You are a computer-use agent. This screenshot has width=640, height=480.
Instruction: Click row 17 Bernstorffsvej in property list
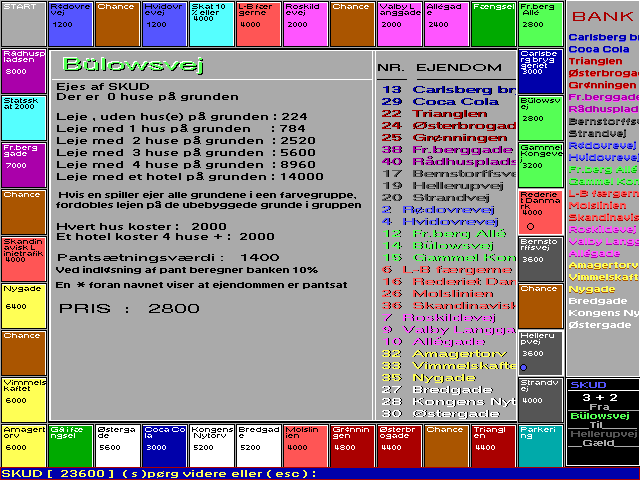click(448, 173)
